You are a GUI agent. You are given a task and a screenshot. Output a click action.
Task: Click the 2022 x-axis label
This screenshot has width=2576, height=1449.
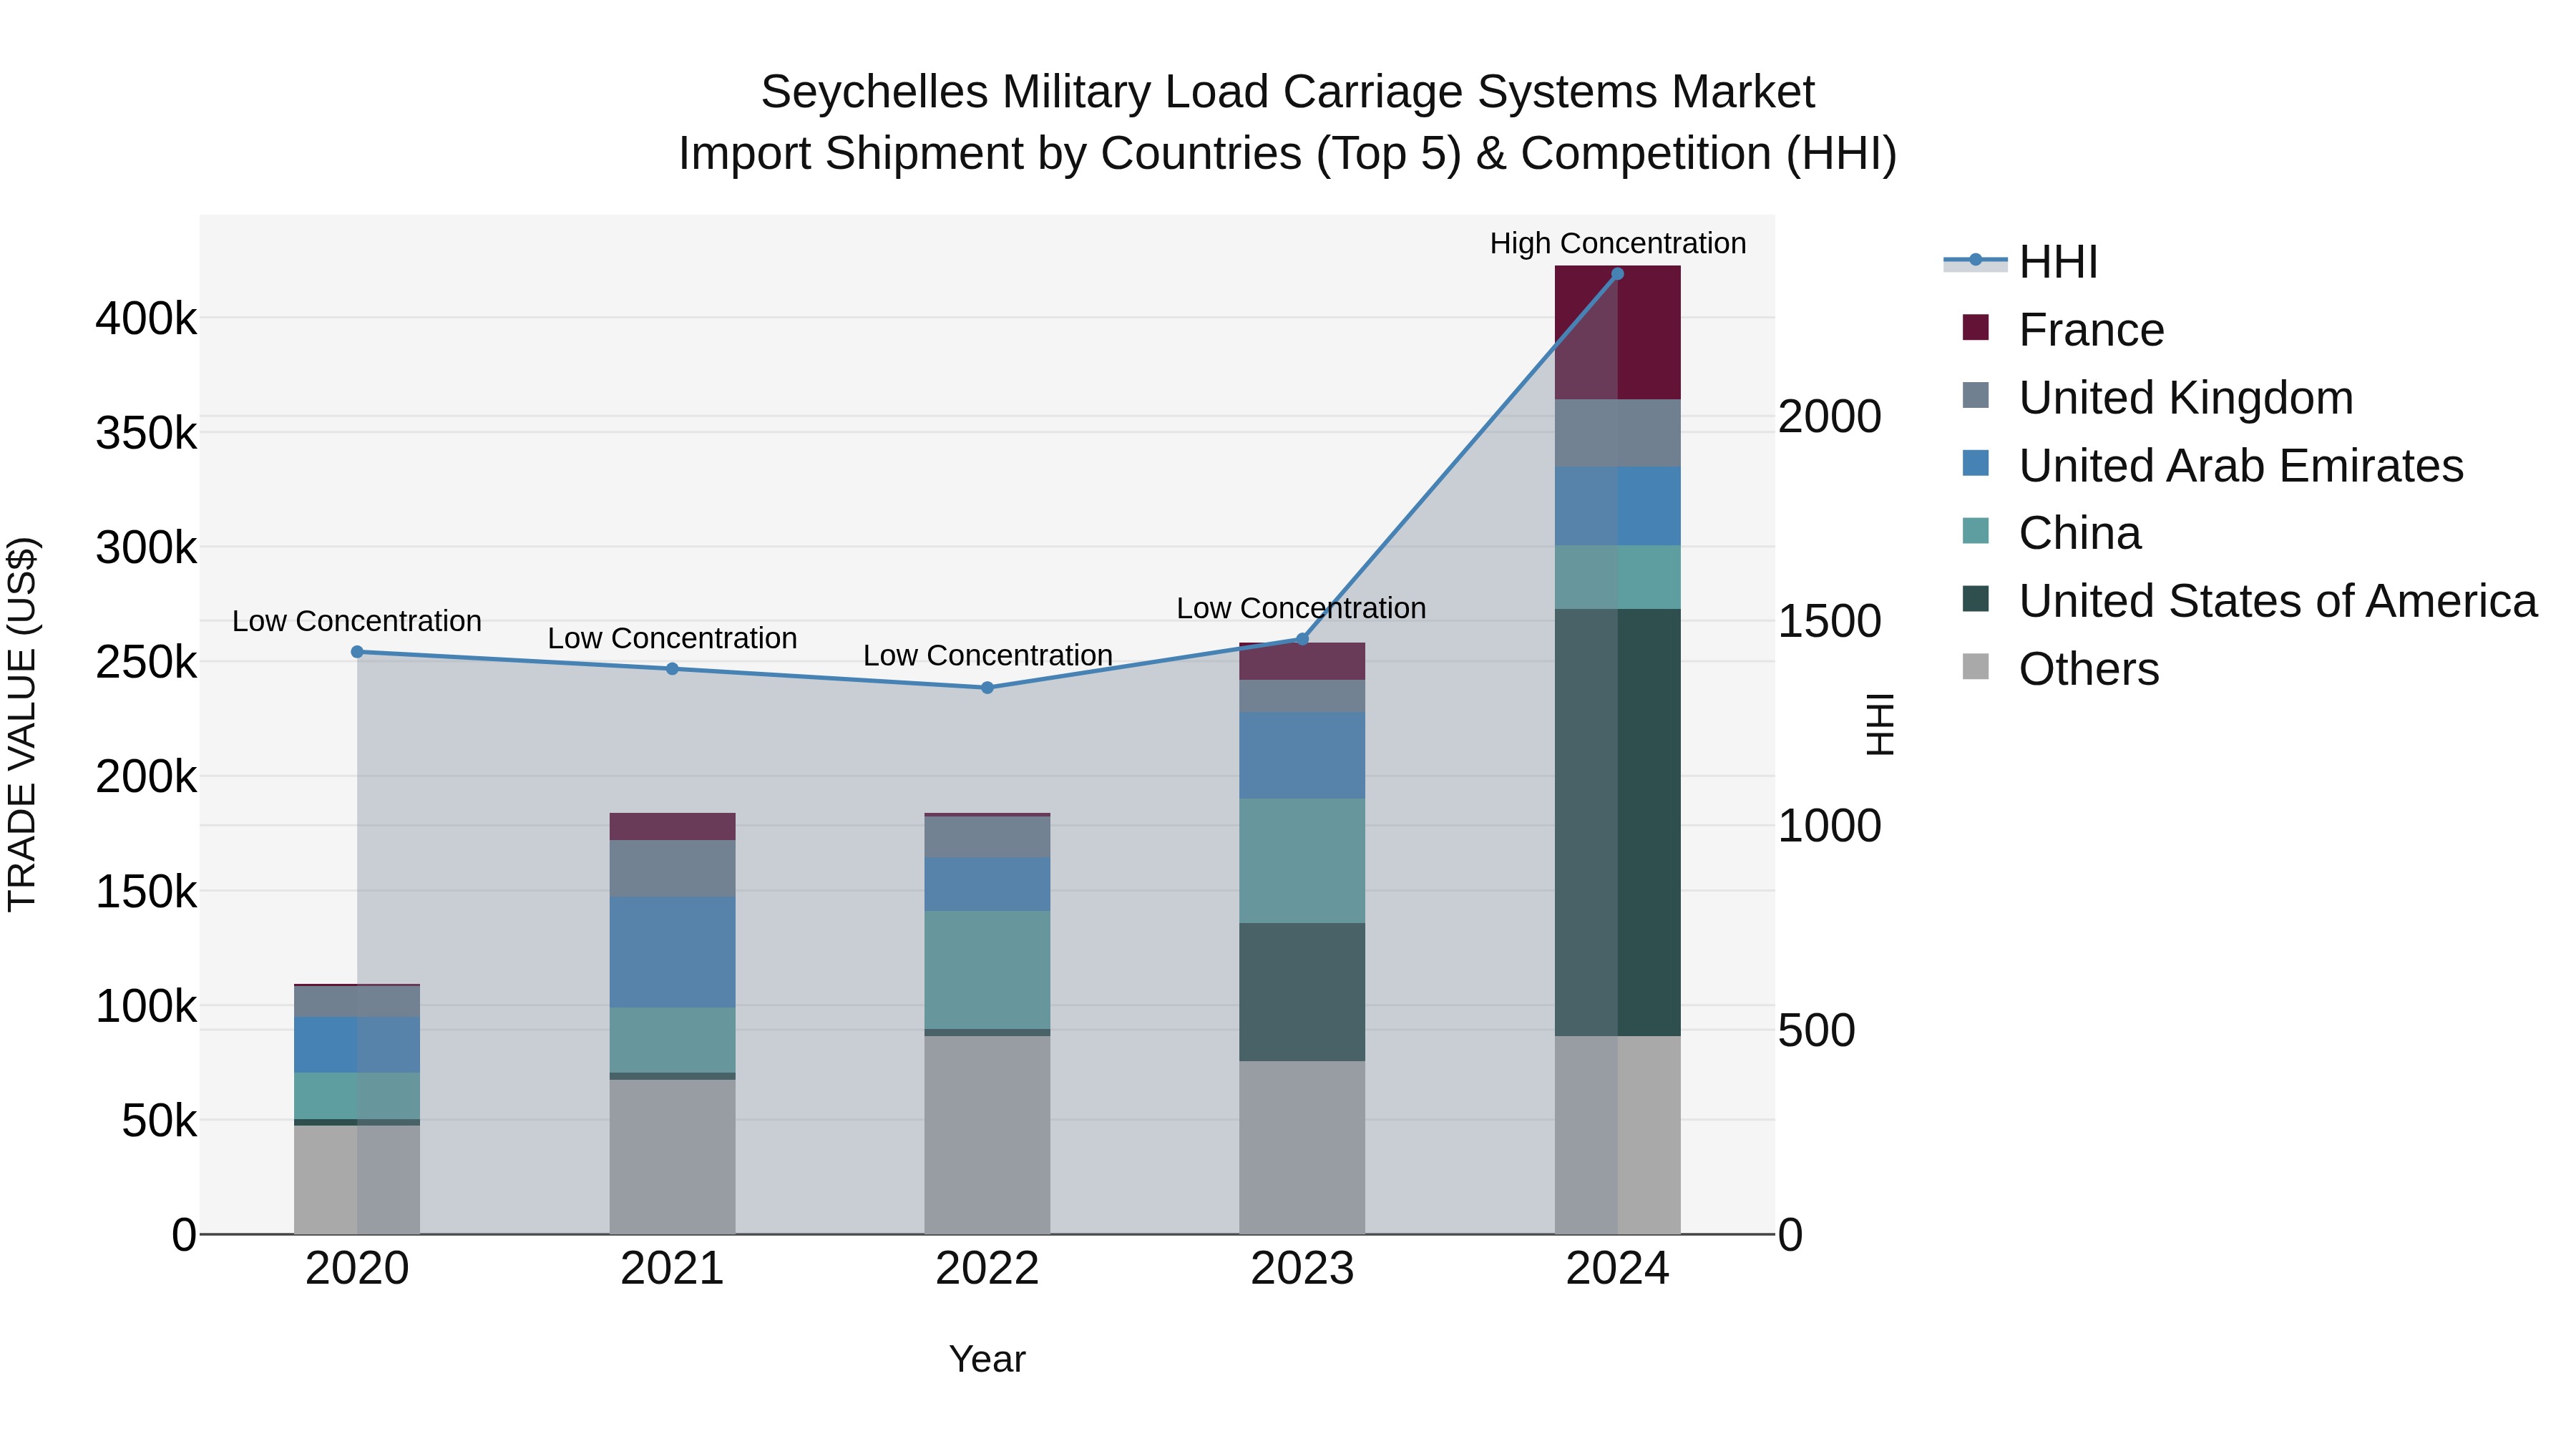coord(987,1269)
